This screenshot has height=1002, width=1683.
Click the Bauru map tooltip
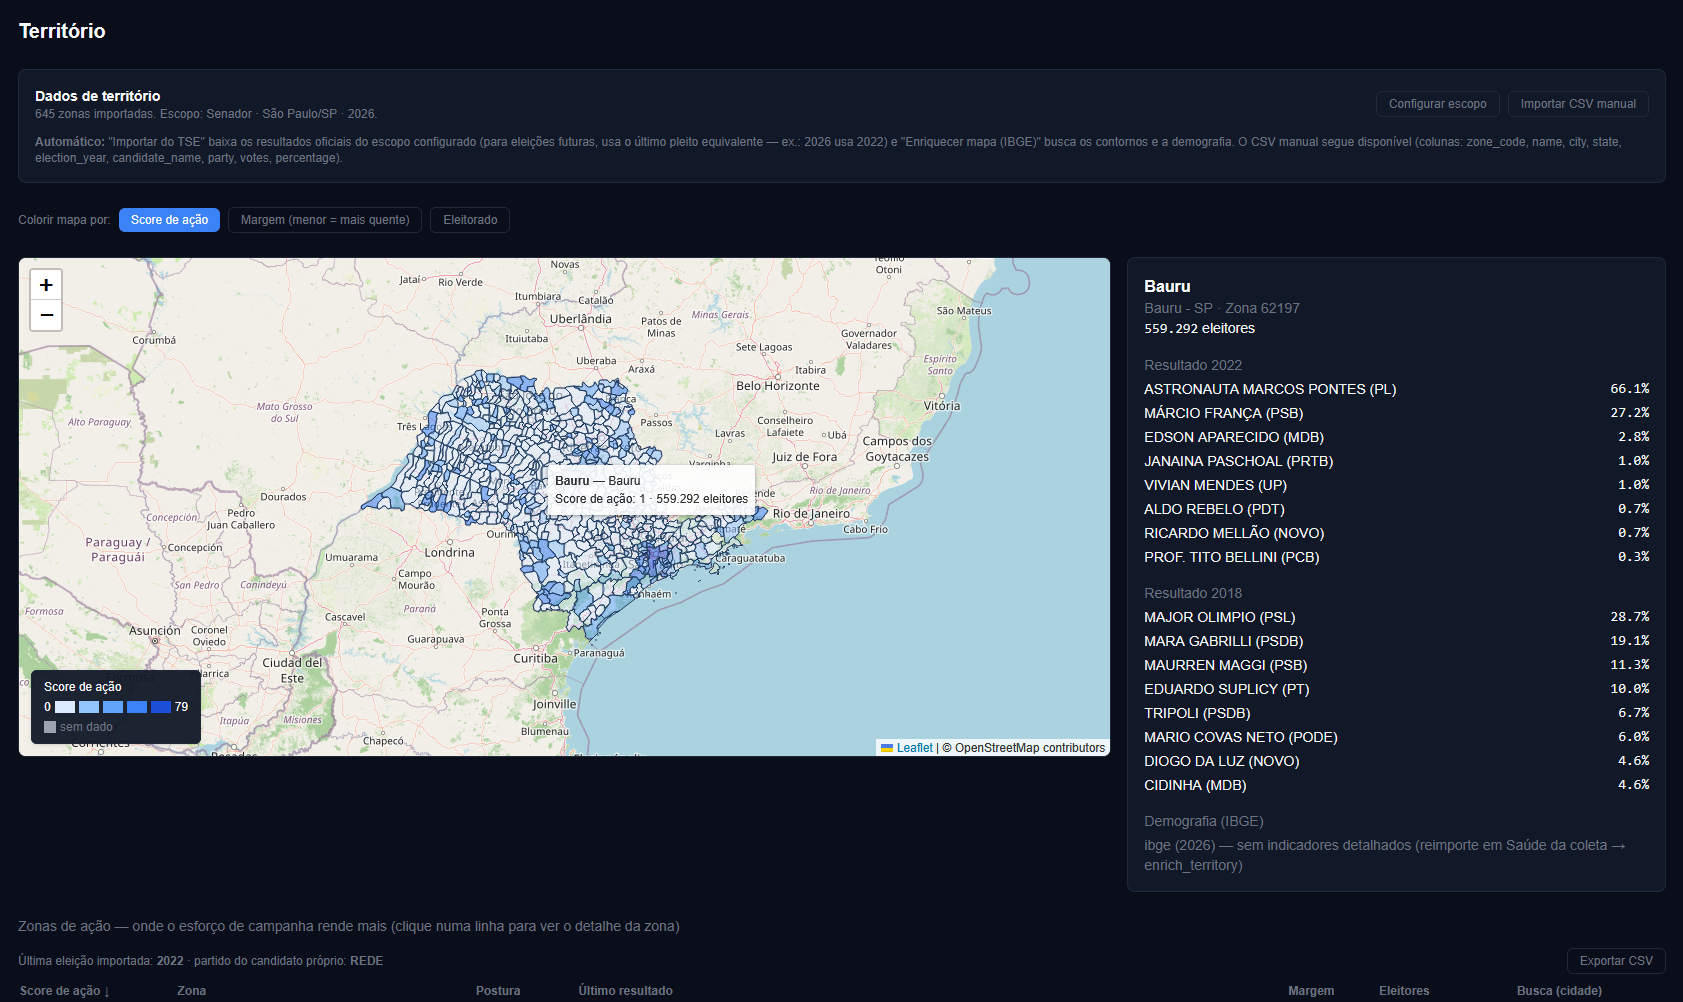(x=651, y=490)
